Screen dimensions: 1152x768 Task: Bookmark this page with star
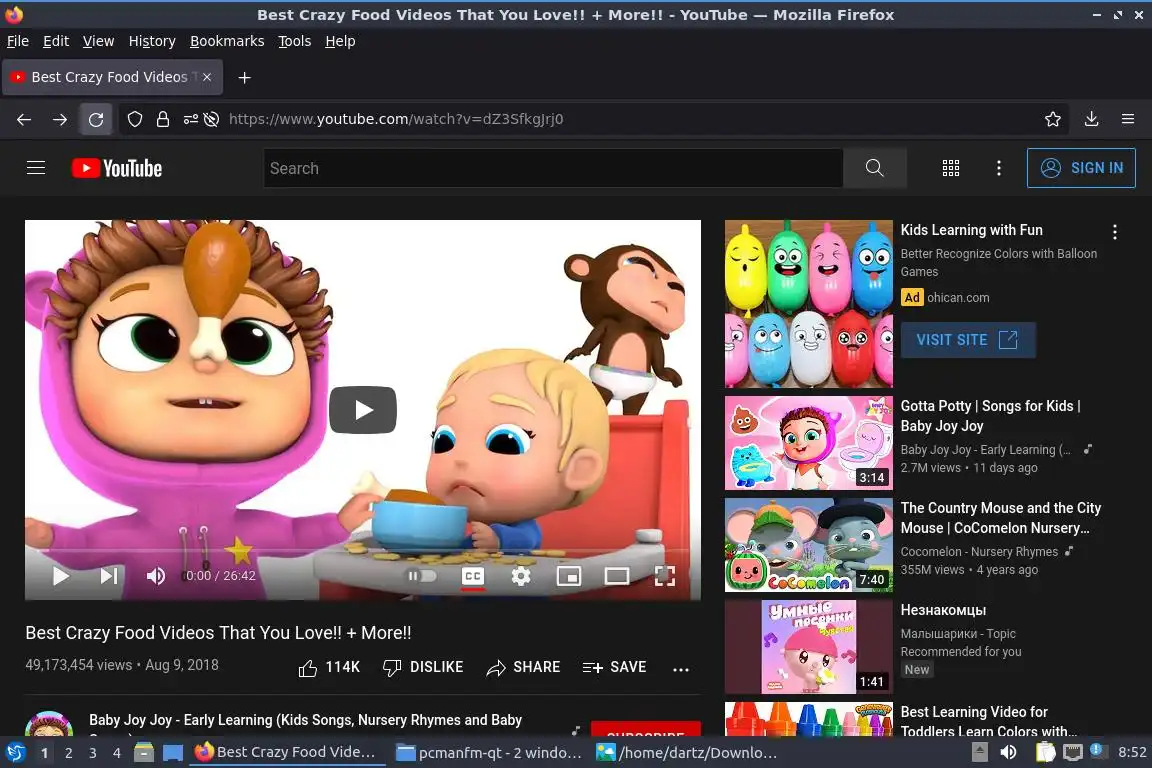[x=1053, y=119]
